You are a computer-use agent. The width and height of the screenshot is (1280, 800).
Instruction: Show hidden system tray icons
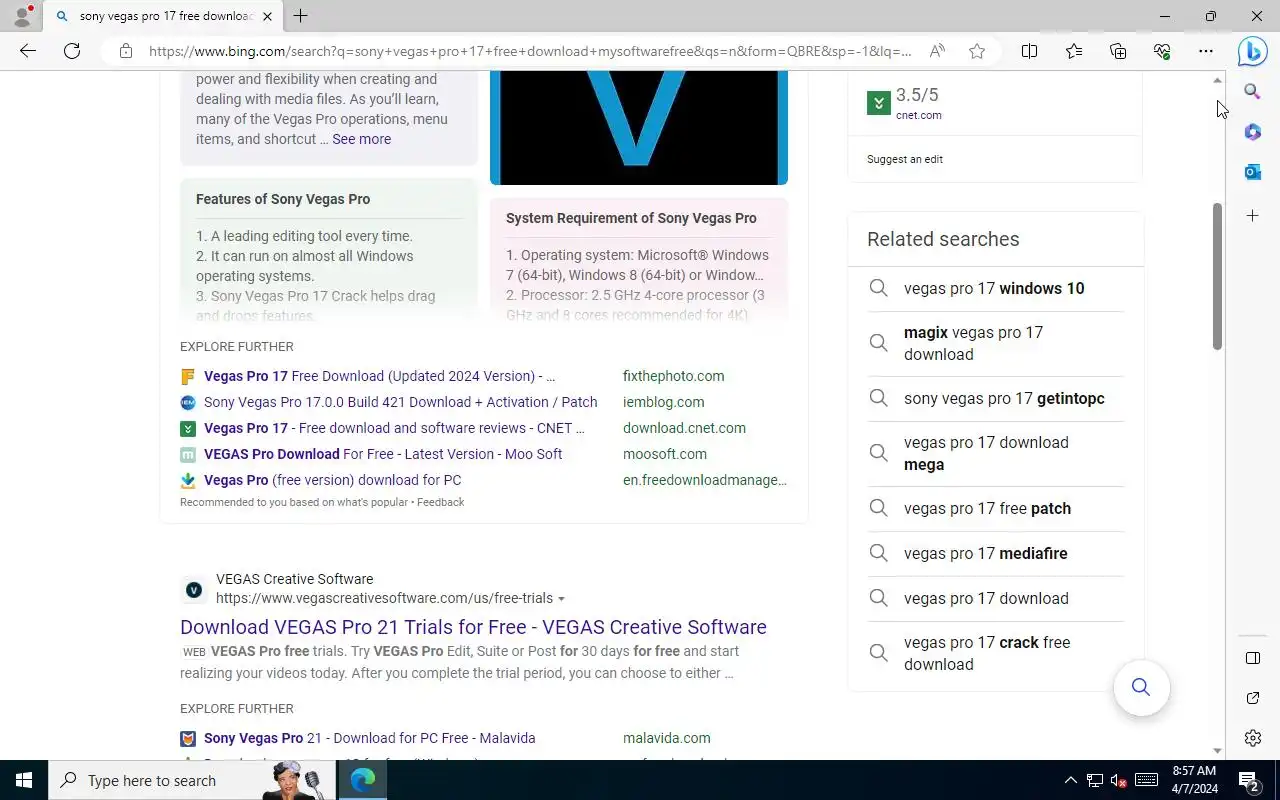(x=1070, y=780)
